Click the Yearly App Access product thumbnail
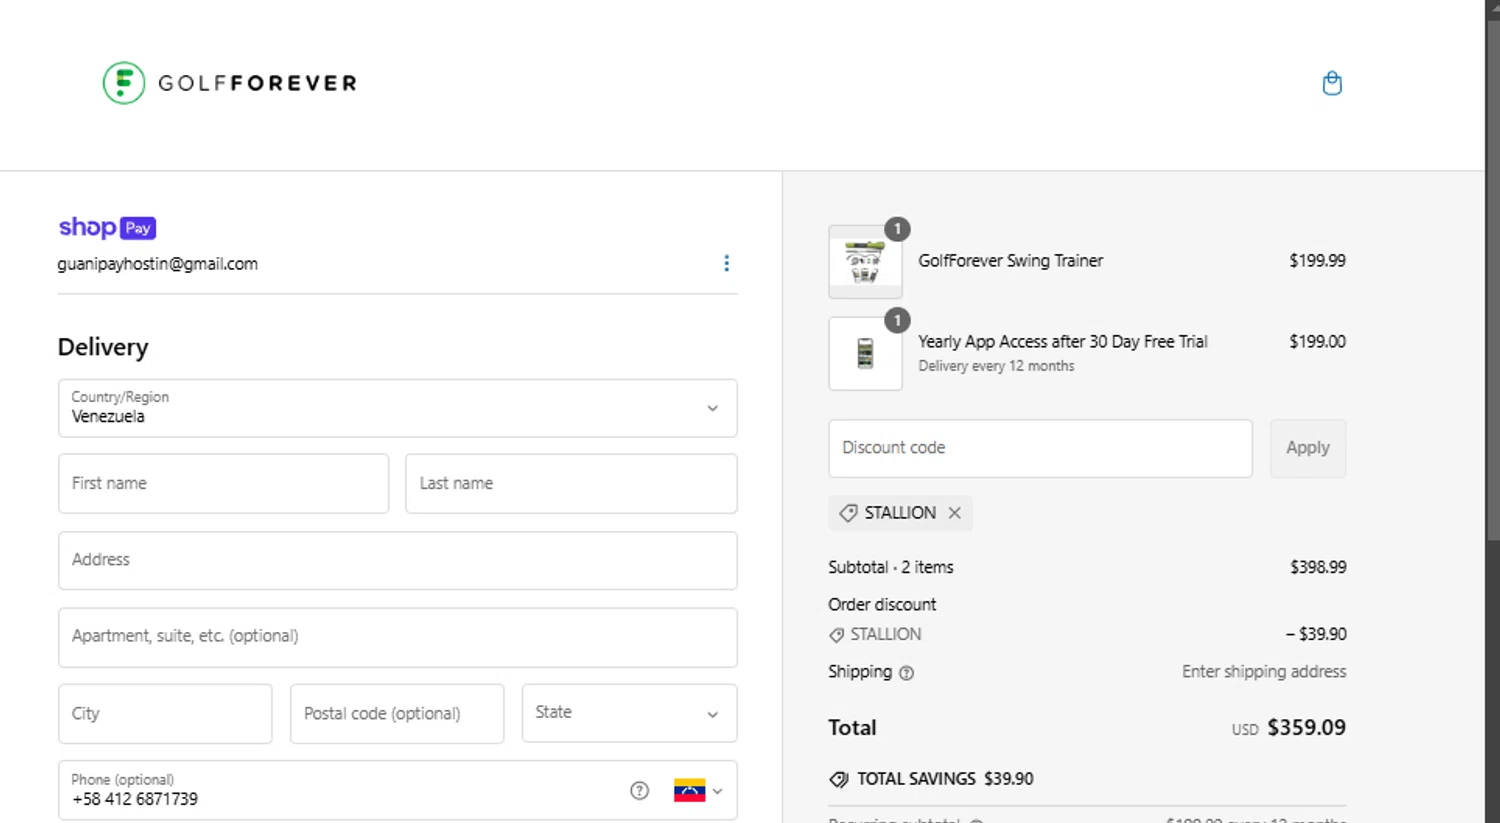Viewport: 1500px width, 823px height. 865,354
